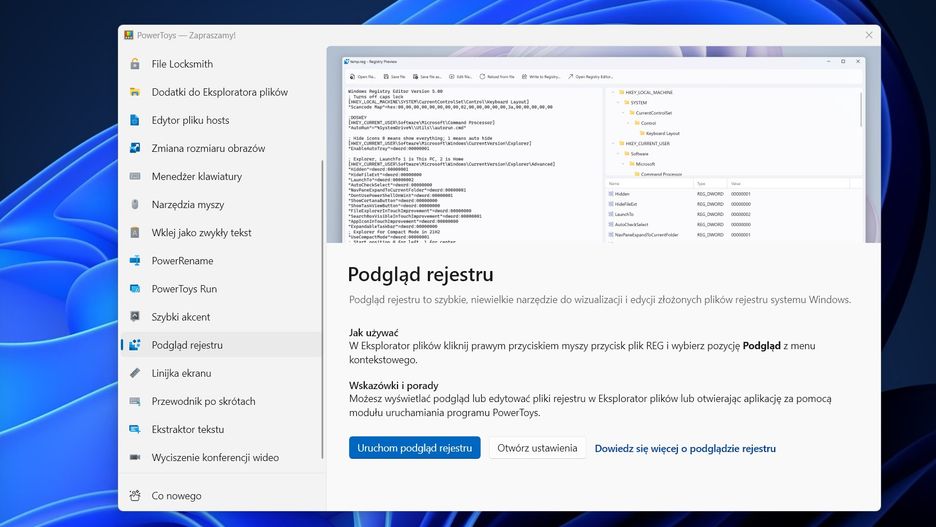Click the Zmiana rozmiaru obrazów icon

135,148
